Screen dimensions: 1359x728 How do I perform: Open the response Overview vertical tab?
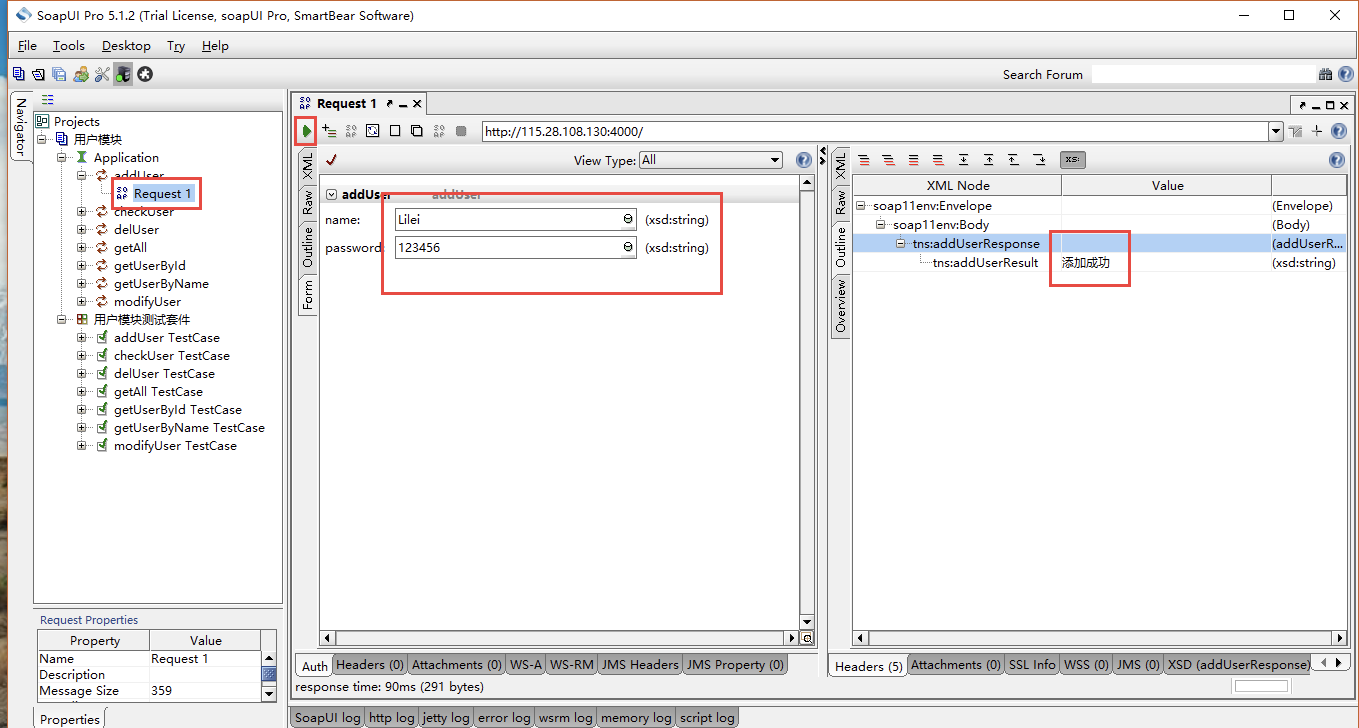[x=840, y=306]
